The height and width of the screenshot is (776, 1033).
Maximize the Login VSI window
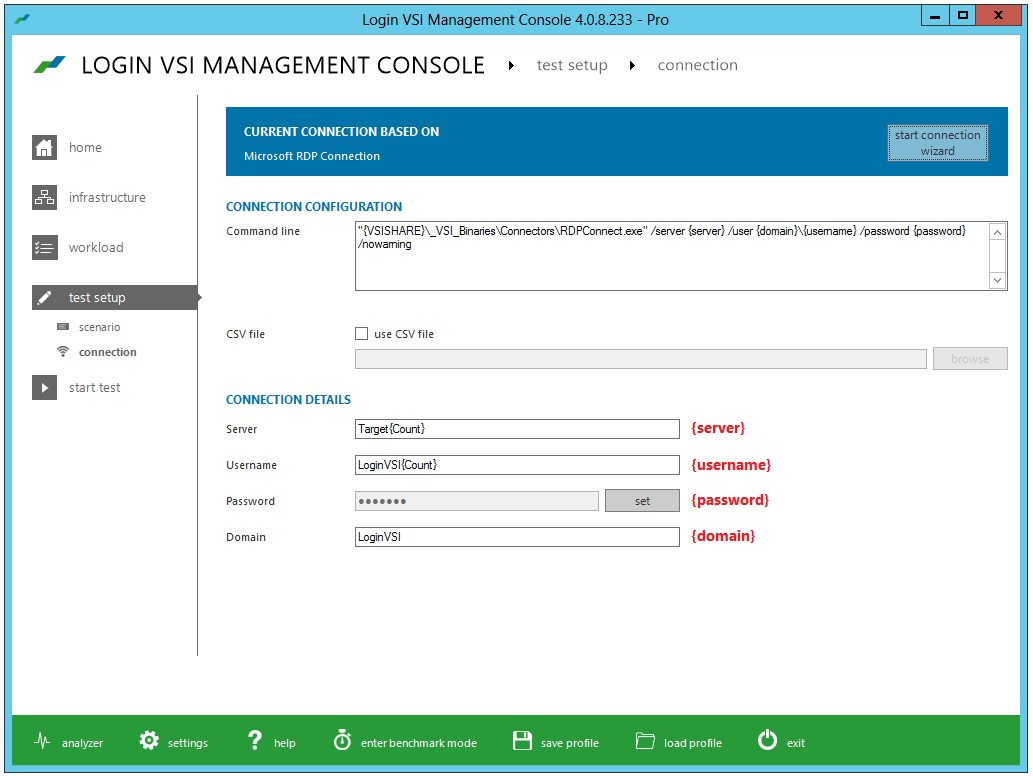point(963,16)
